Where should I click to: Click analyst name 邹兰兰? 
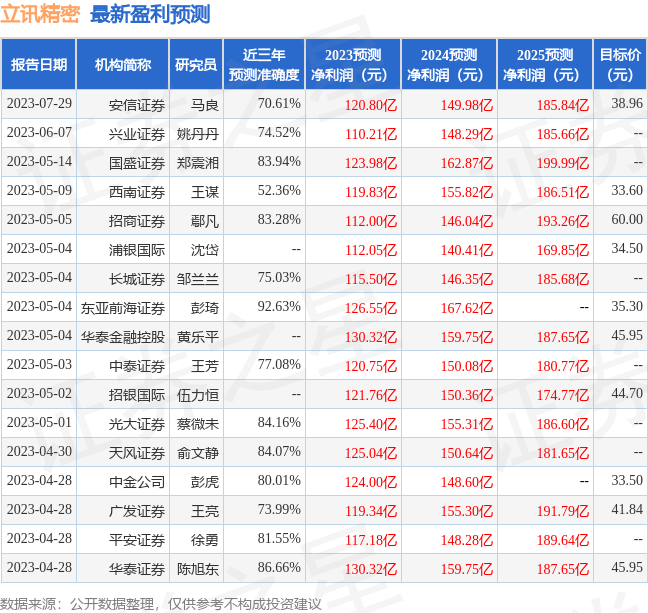(x=198, y=279)
